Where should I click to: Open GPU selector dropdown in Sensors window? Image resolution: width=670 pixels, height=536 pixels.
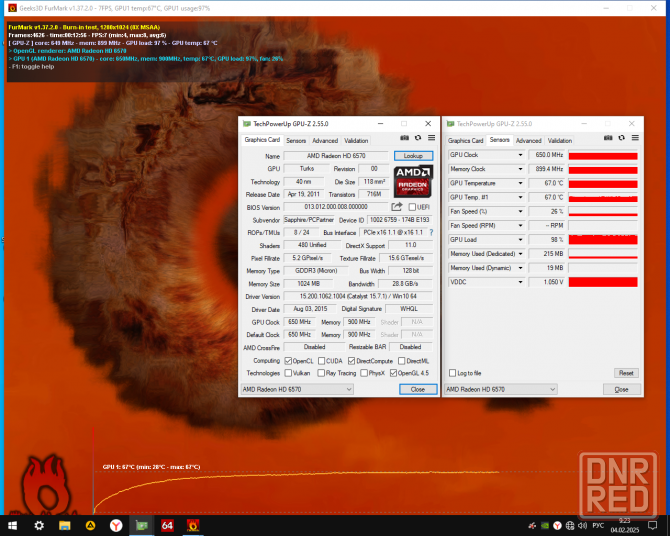coord(501,389)
